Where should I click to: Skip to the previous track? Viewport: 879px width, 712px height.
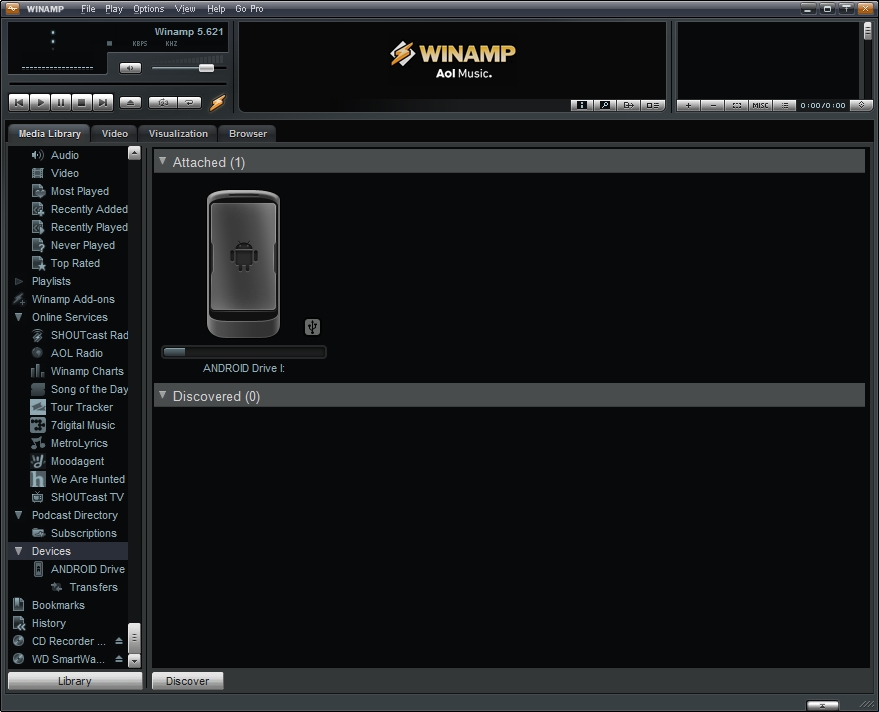click(19, 103)
